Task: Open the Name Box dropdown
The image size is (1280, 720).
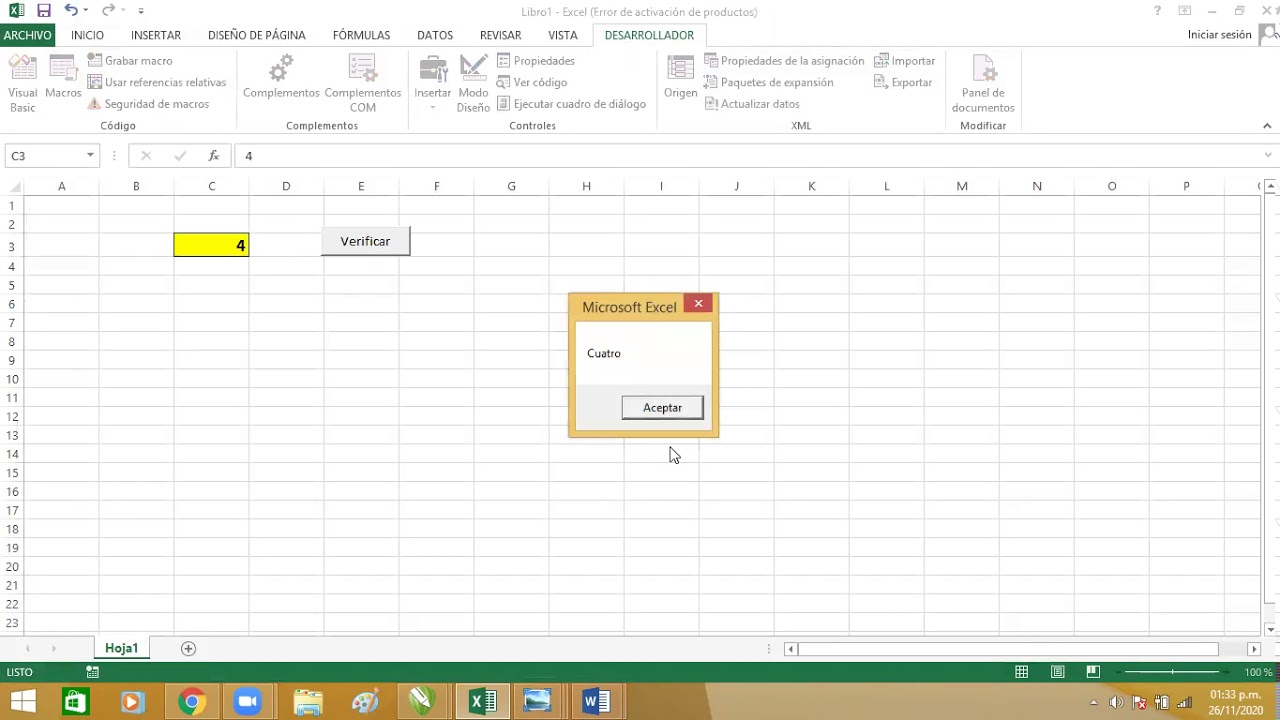Action: (x=90, y=156)
